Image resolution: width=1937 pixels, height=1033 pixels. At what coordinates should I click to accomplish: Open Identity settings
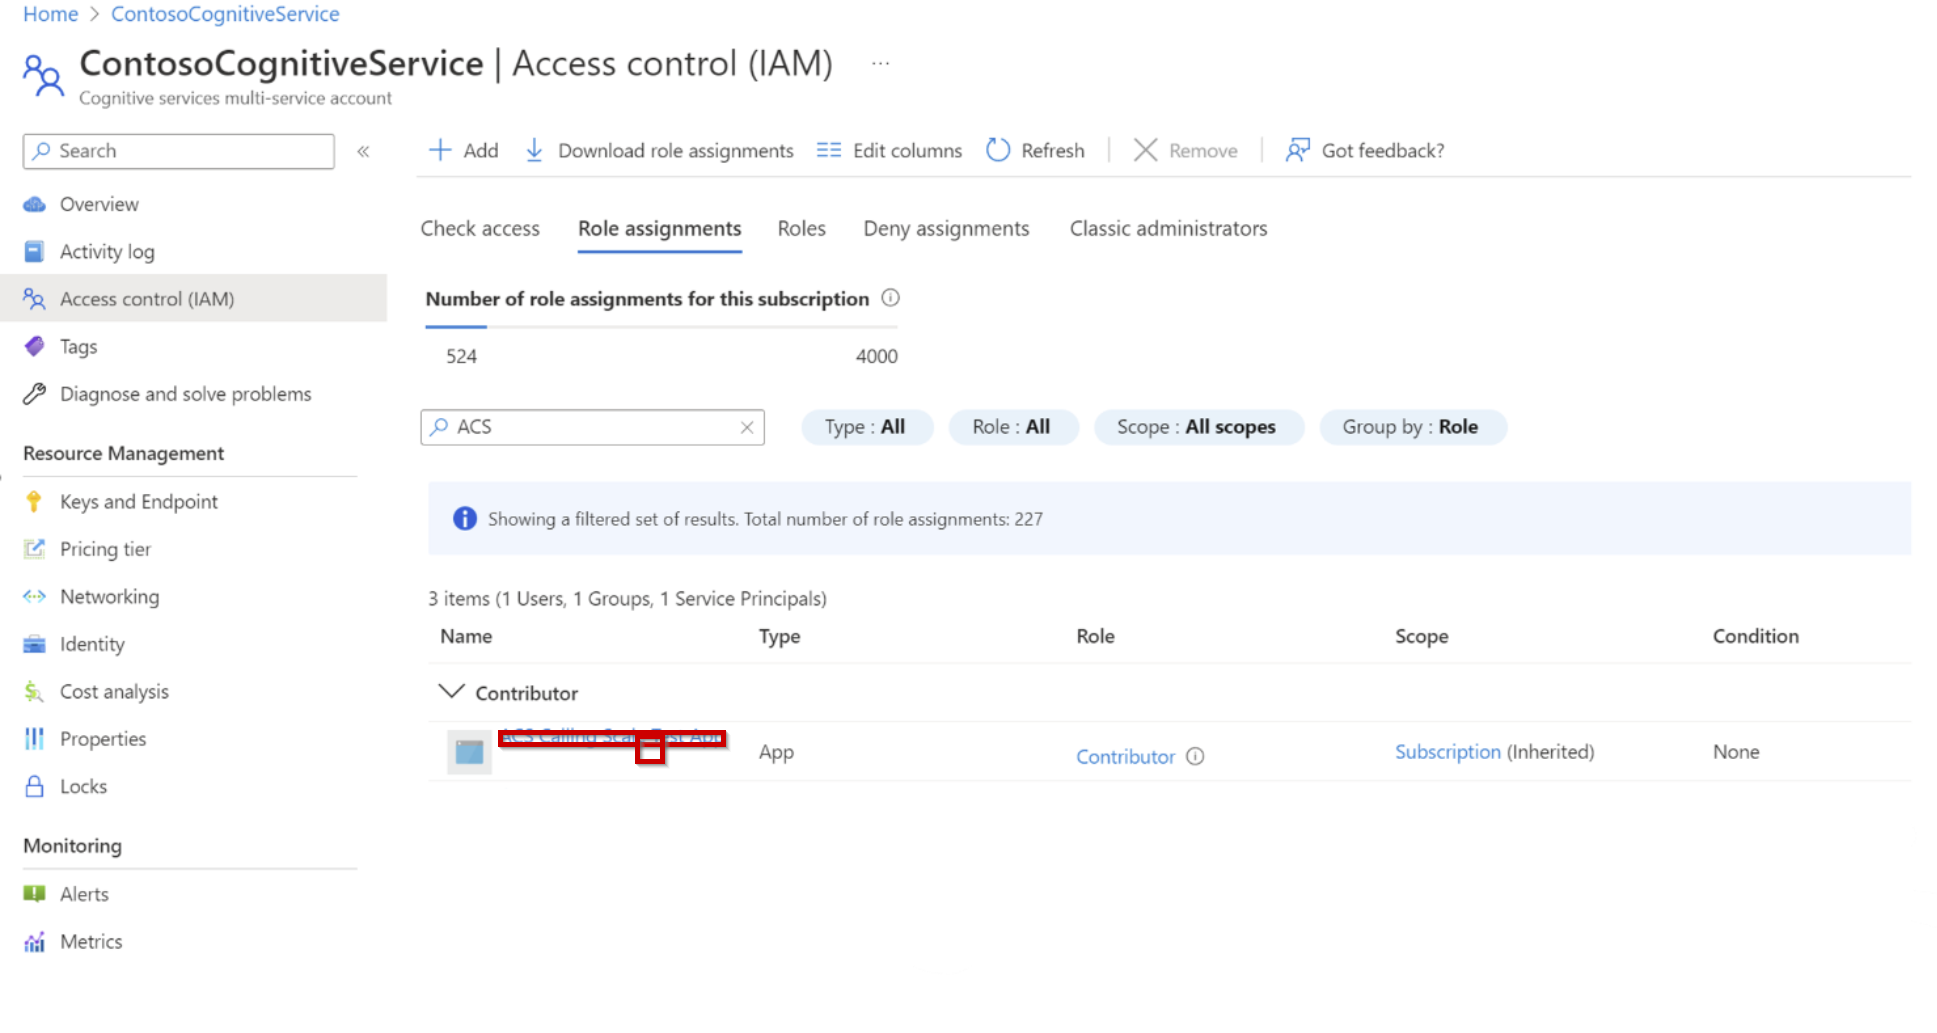click(x=92, y=644)
